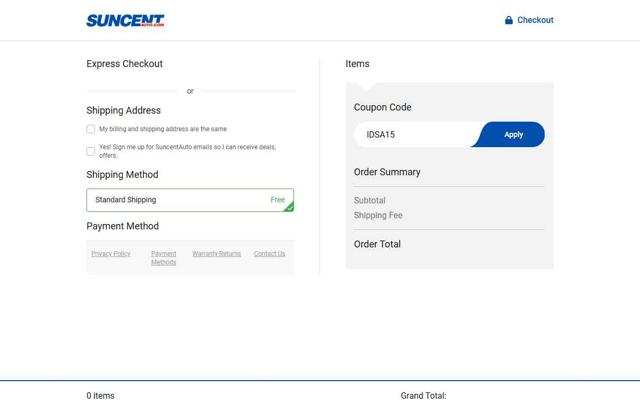Click the Order Total label
This screenshot has width=640, height=411.
[377, 244]
